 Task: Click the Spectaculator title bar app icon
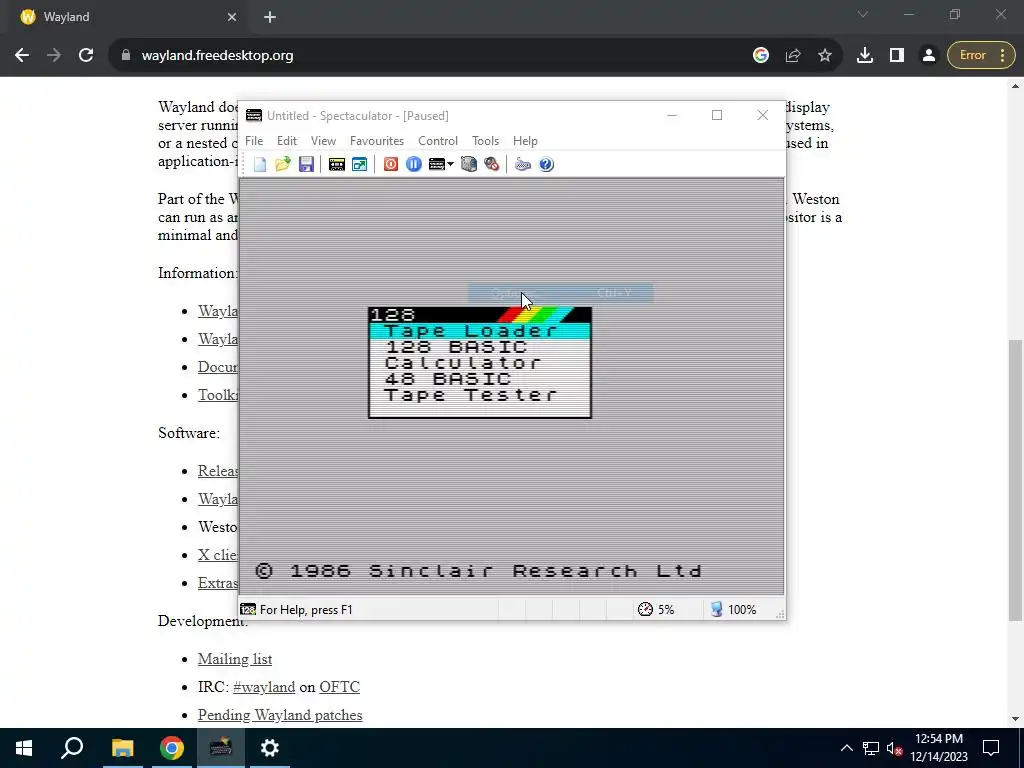coord(253,116)
